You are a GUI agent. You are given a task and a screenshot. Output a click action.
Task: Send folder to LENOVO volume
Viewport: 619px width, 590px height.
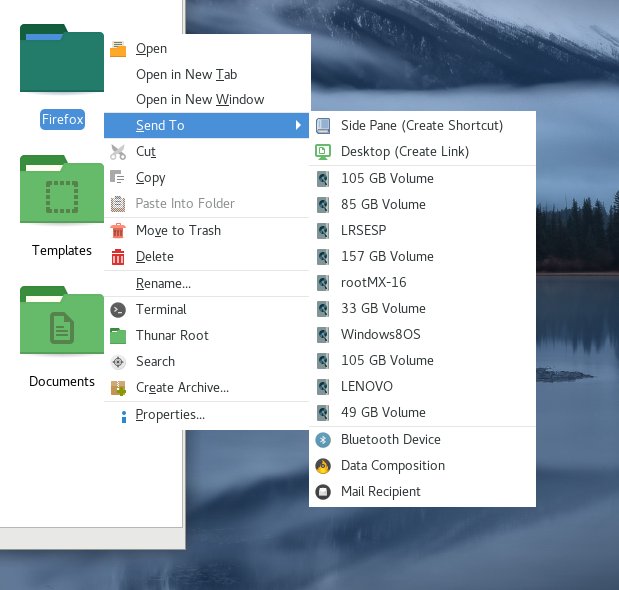pyautogui.click(x=366, y=386)
